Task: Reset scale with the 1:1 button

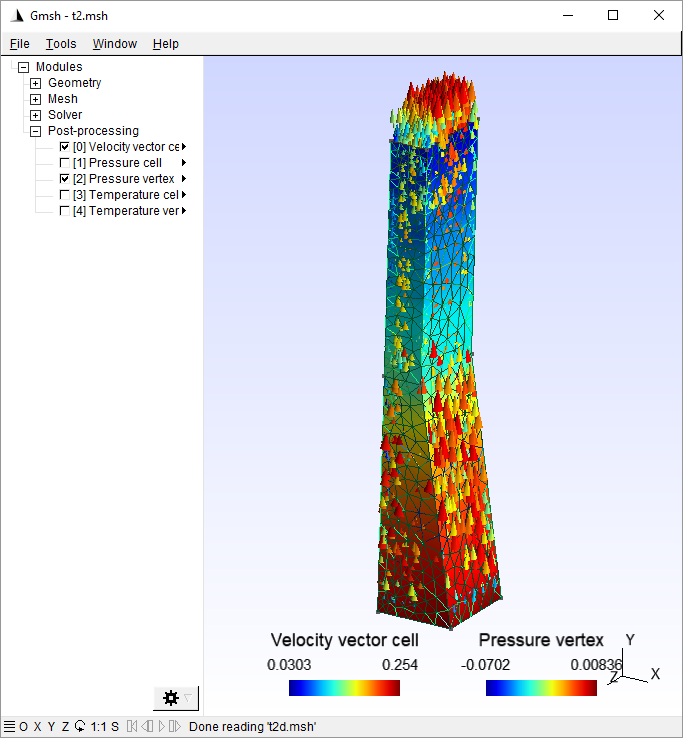Action: pos(99,727)
